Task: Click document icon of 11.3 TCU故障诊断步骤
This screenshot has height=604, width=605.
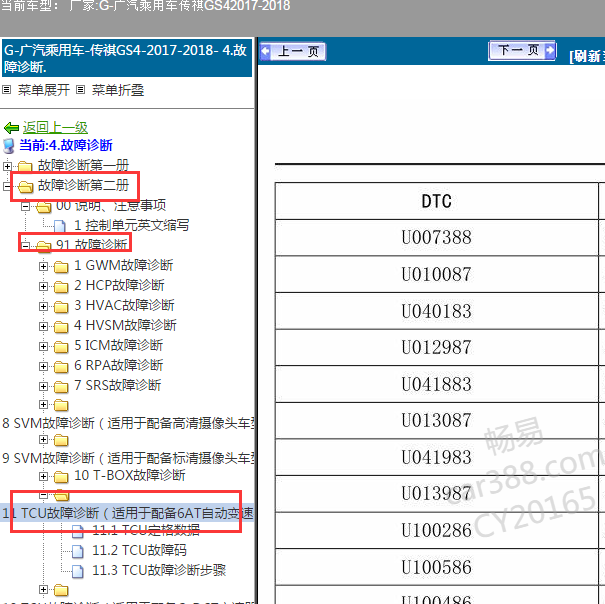Action: click(78, 572)
